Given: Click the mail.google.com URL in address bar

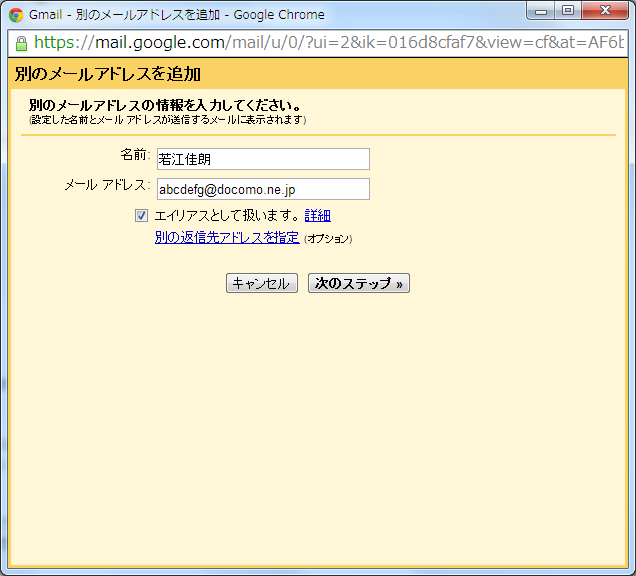Looking at the screenshot, I should [160, 43].
